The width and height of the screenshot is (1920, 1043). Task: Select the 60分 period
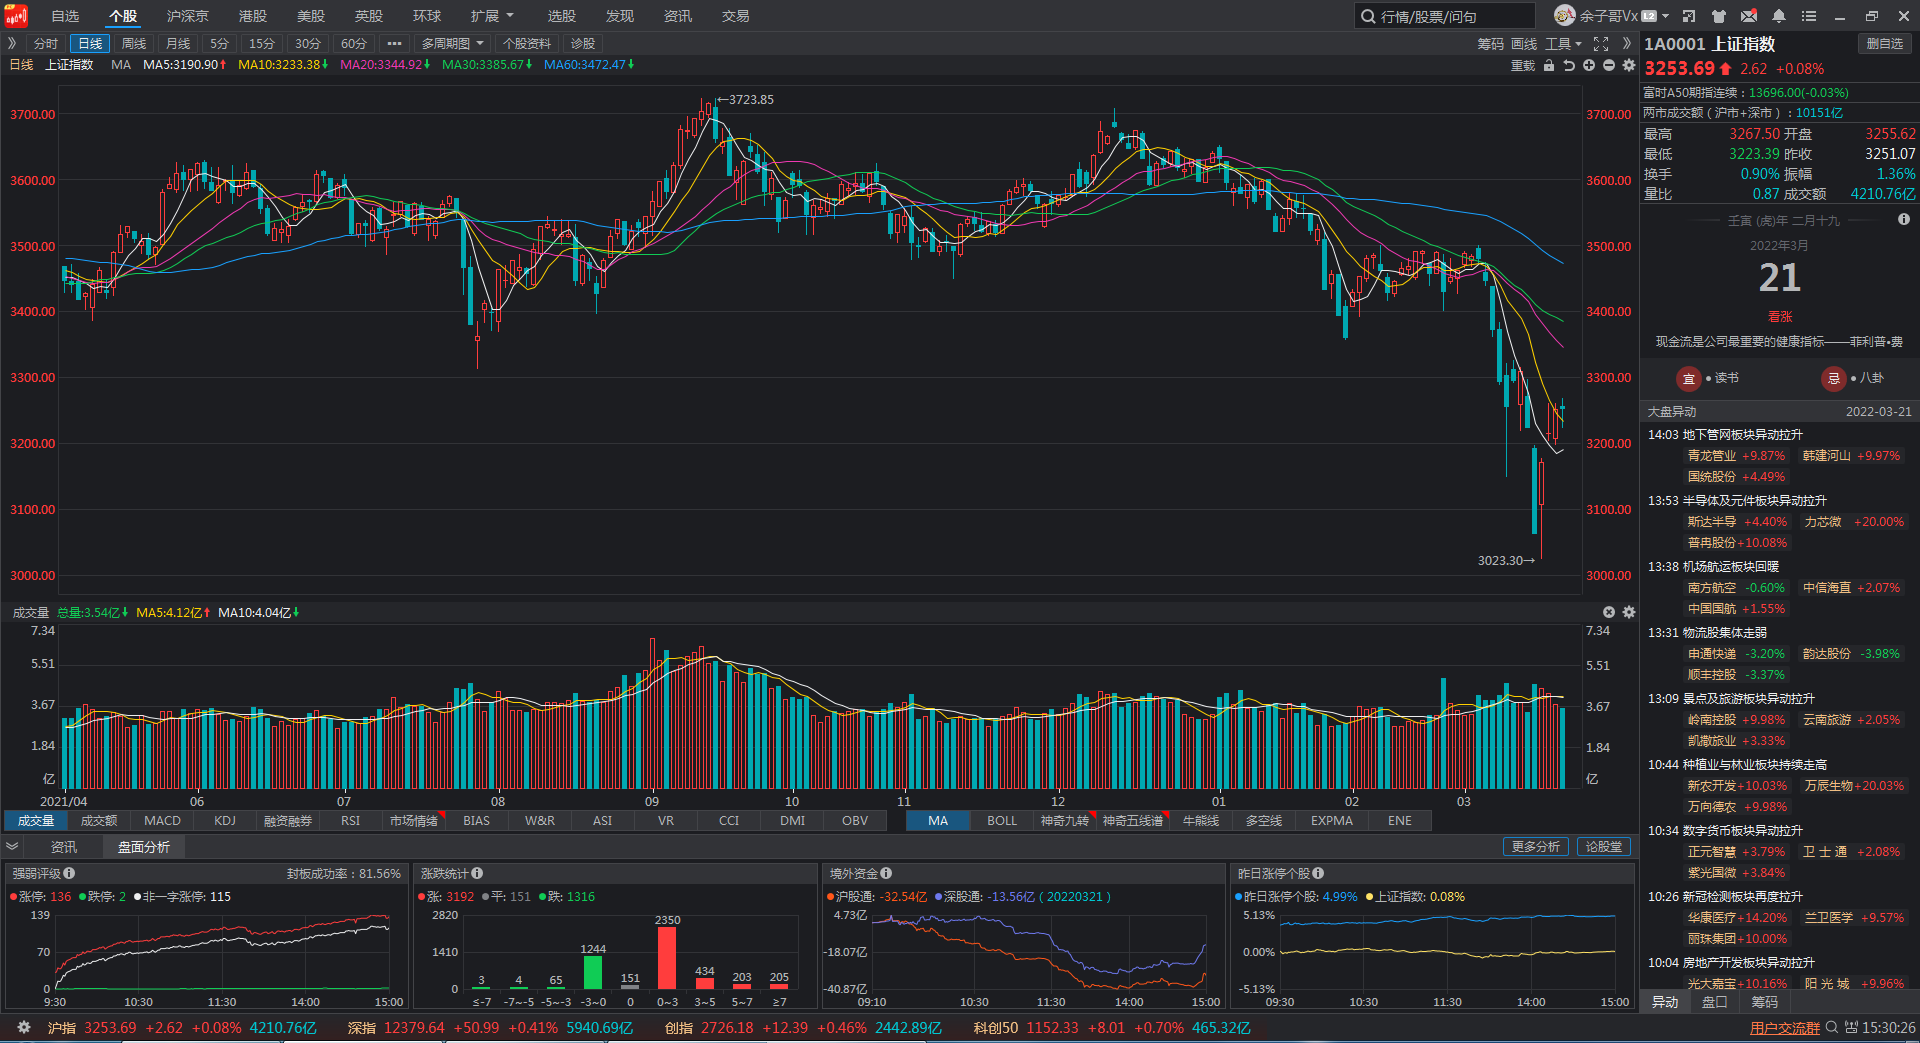[x=353, y=44]
